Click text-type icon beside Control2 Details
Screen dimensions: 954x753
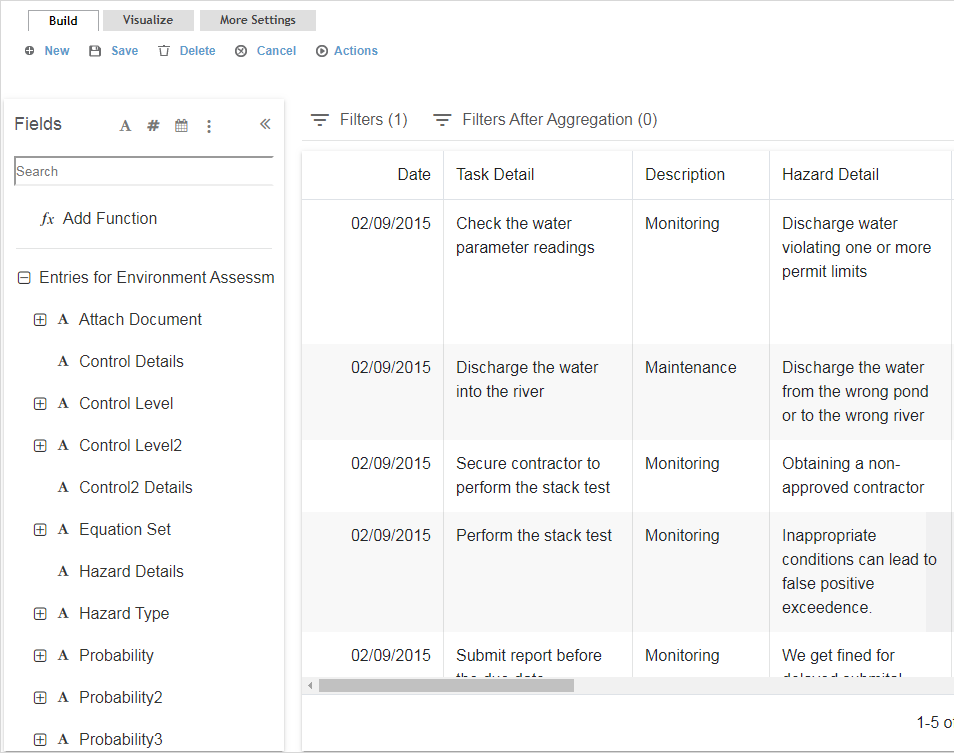[63, 487]
